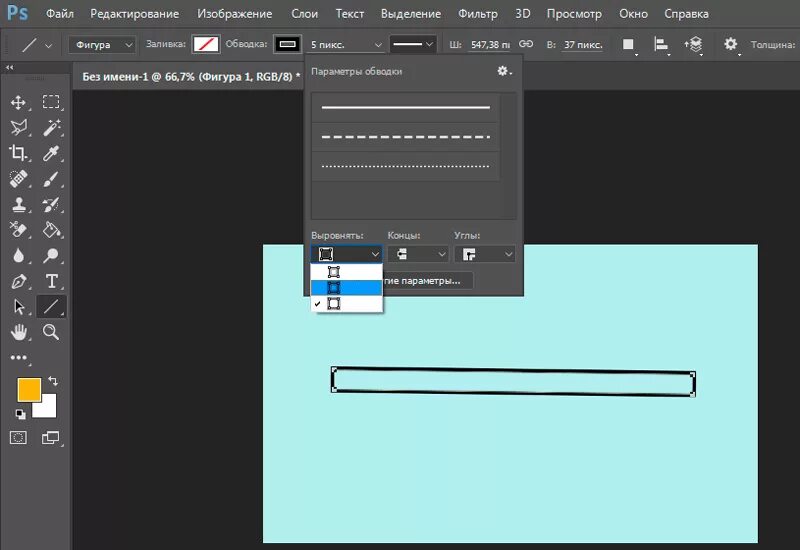Open the Углы corners dropdown
The height and width of the screenshot is (550, 800).
[484, 254]
